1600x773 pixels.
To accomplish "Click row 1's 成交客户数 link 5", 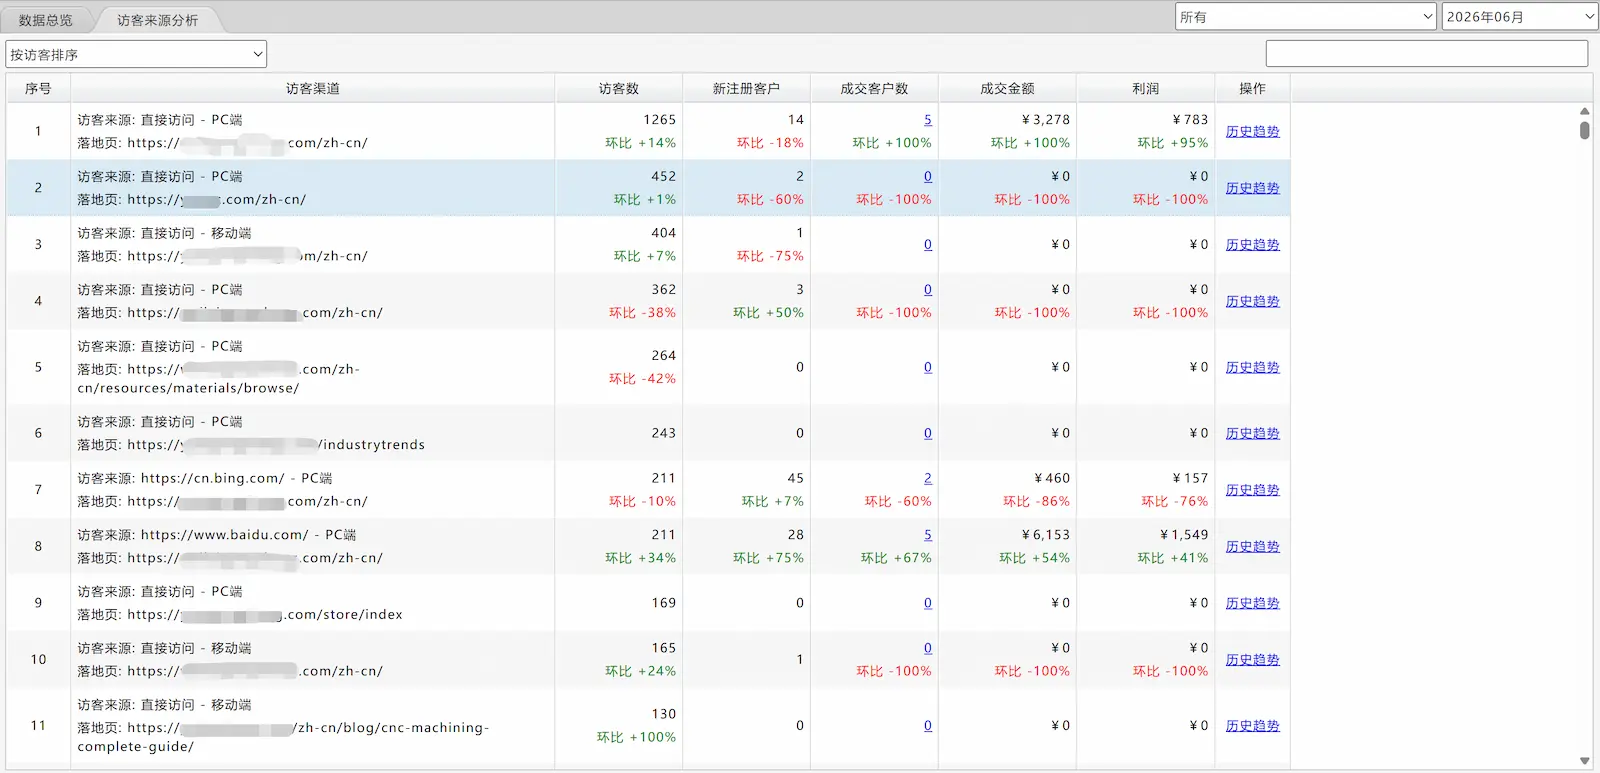I will pyautogui.click(x=928, y=120).
